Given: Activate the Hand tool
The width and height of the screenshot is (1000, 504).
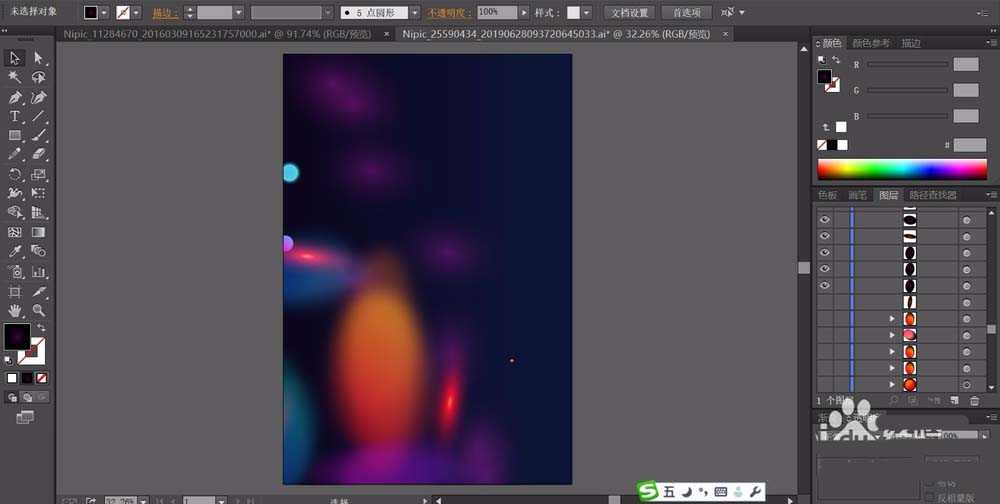Looking at the screenshot, I should click(x=15, y=311).
